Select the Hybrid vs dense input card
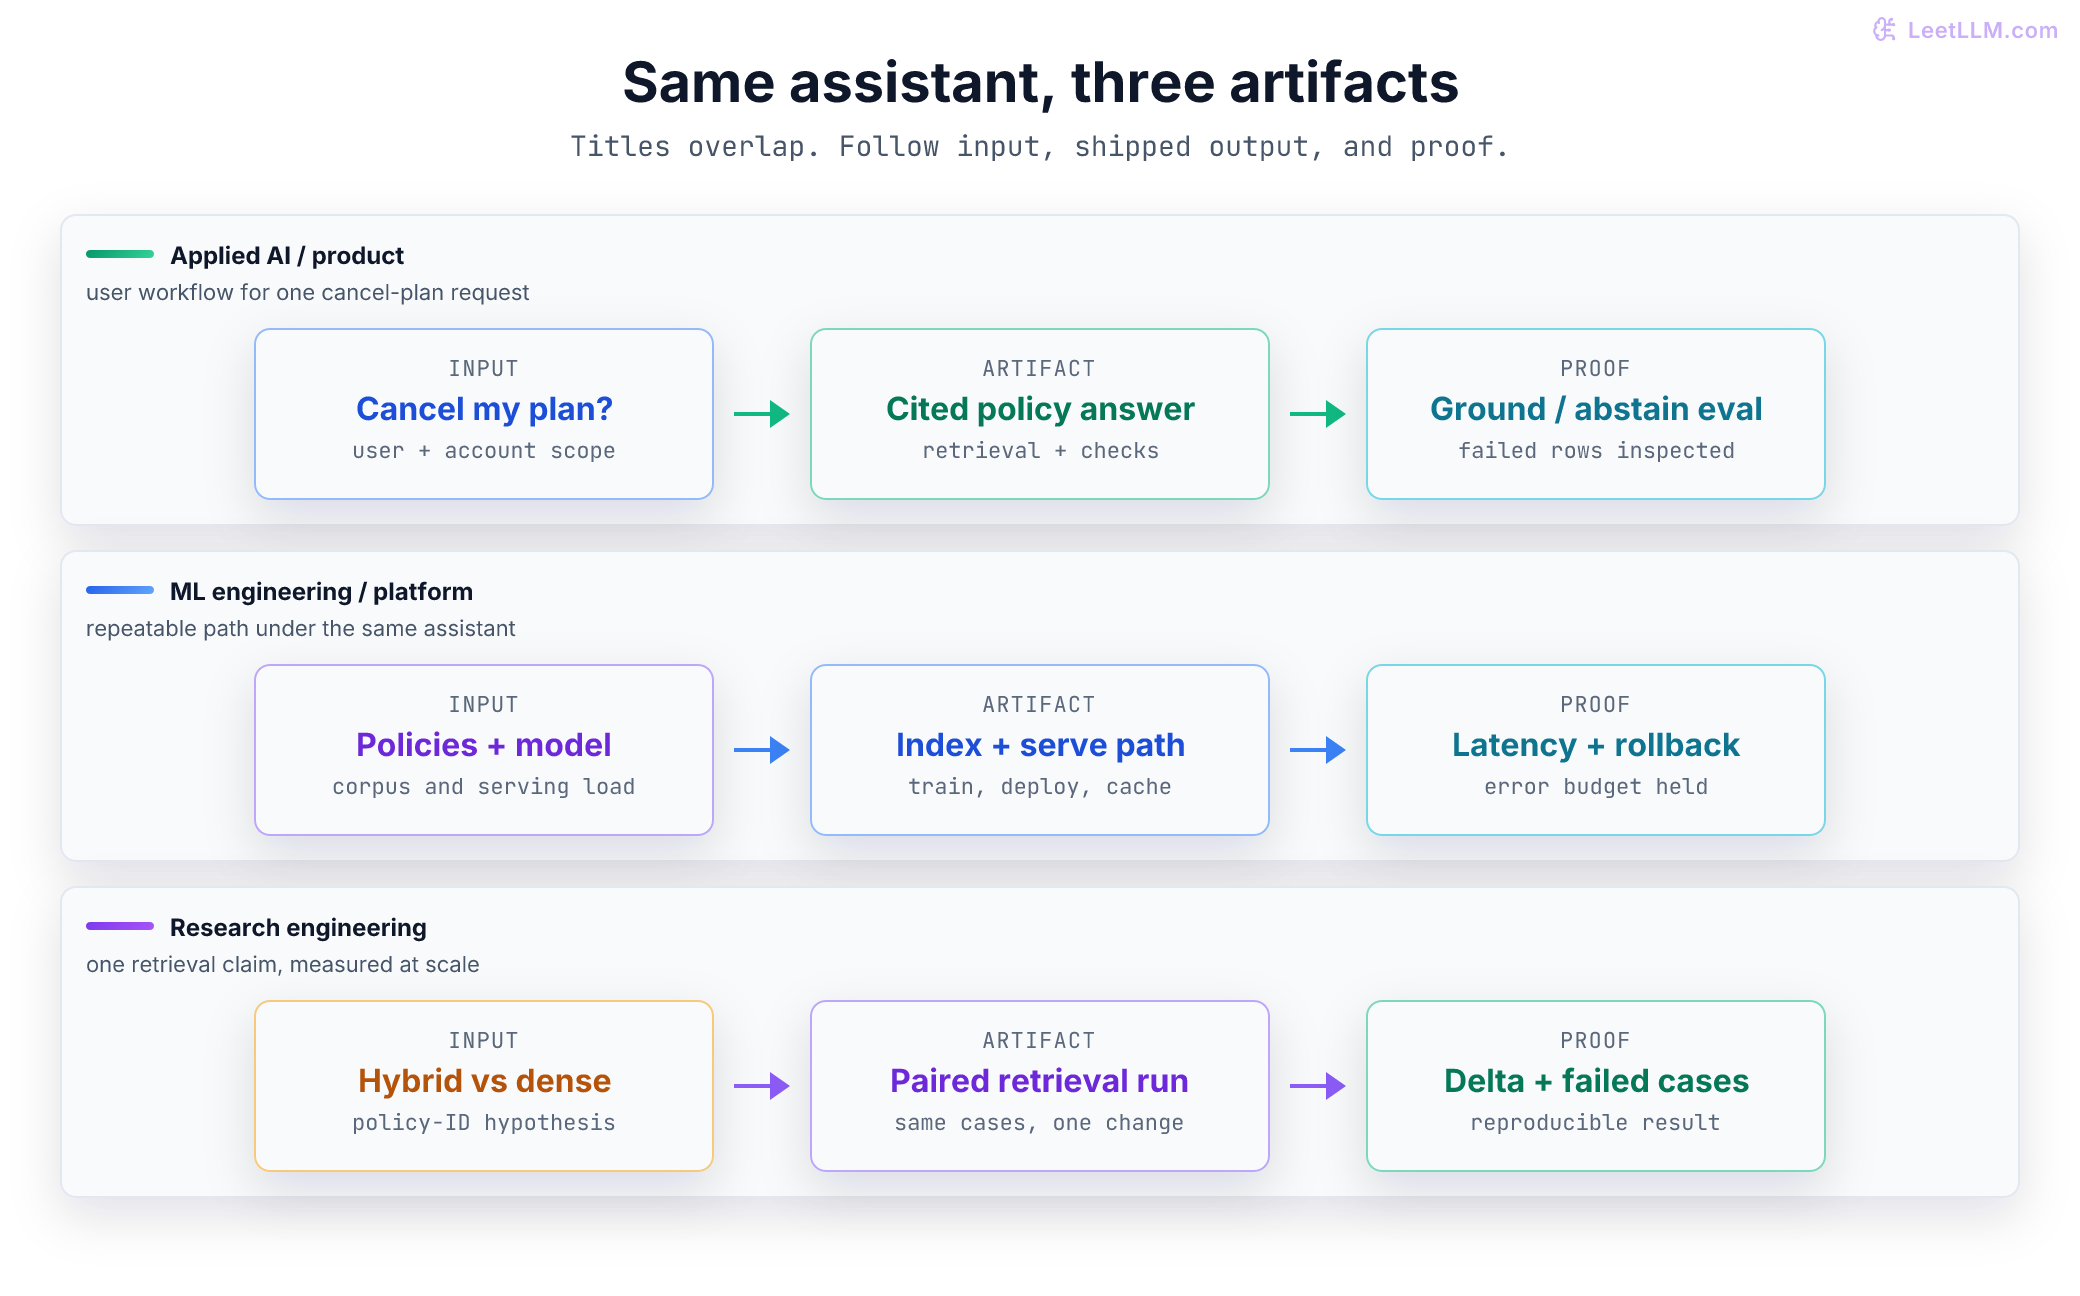 click(484, 1086)
